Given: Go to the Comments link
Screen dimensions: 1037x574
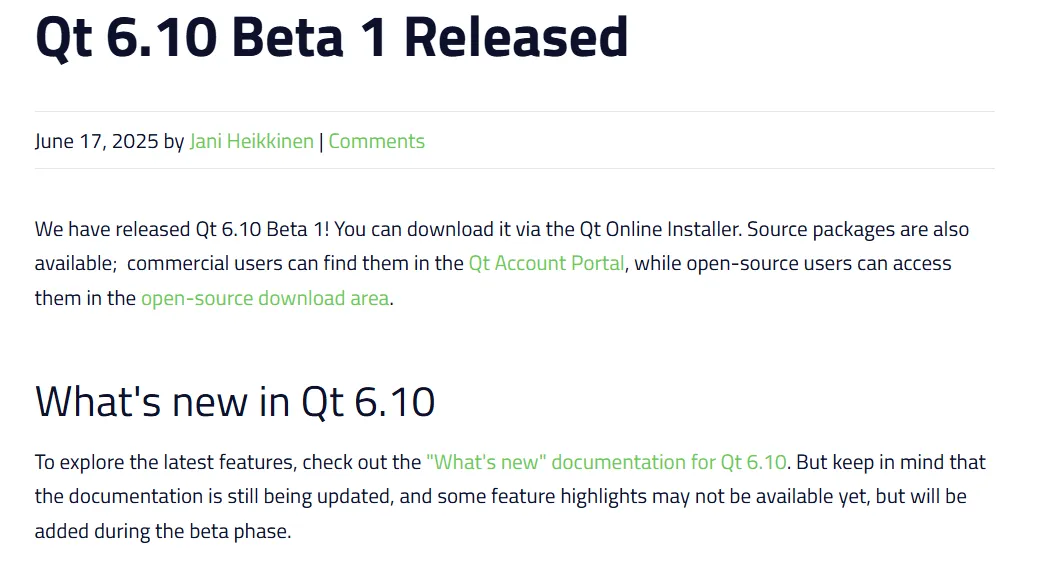Looking at the screenshot, I should tap(376, 141).
